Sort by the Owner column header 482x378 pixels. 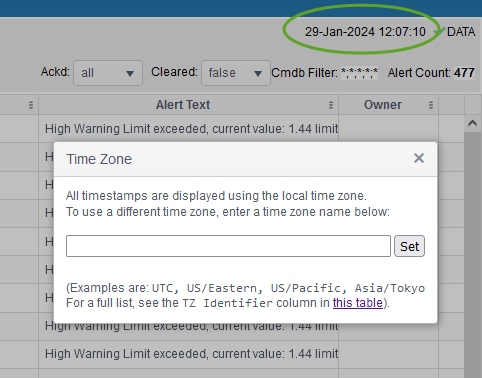(x=383, y=105)
